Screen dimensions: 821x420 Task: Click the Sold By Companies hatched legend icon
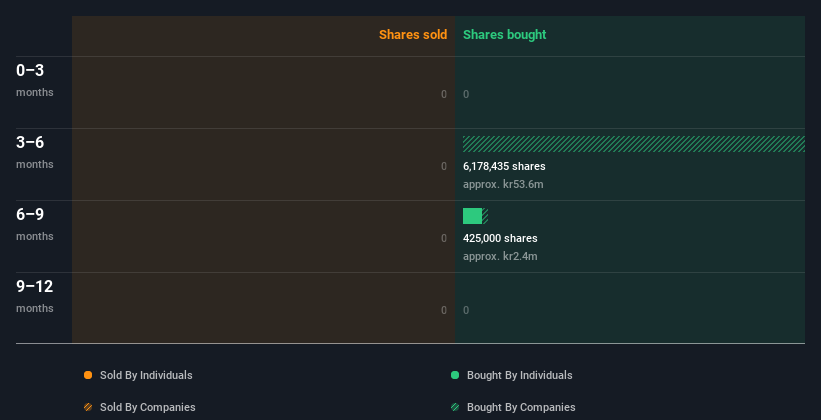(x=88, y=407)
